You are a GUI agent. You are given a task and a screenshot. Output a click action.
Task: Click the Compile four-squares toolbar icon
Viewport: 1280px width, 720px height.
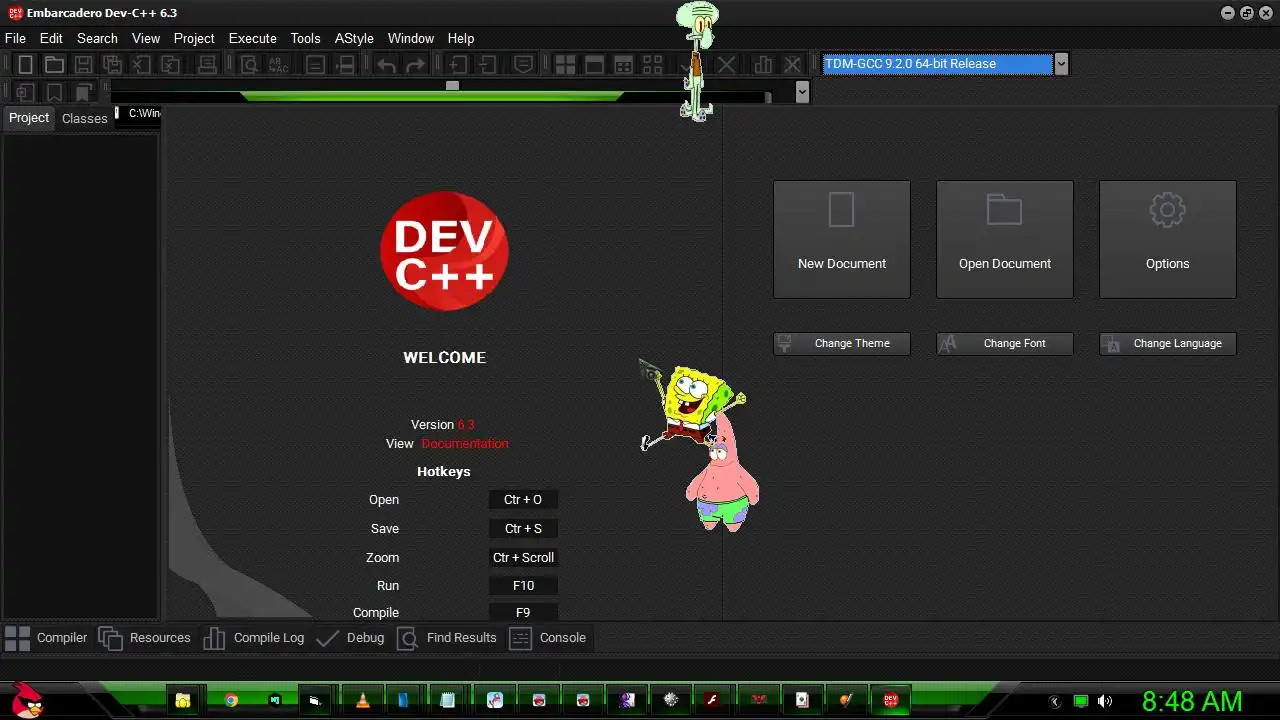coord(565,65)
